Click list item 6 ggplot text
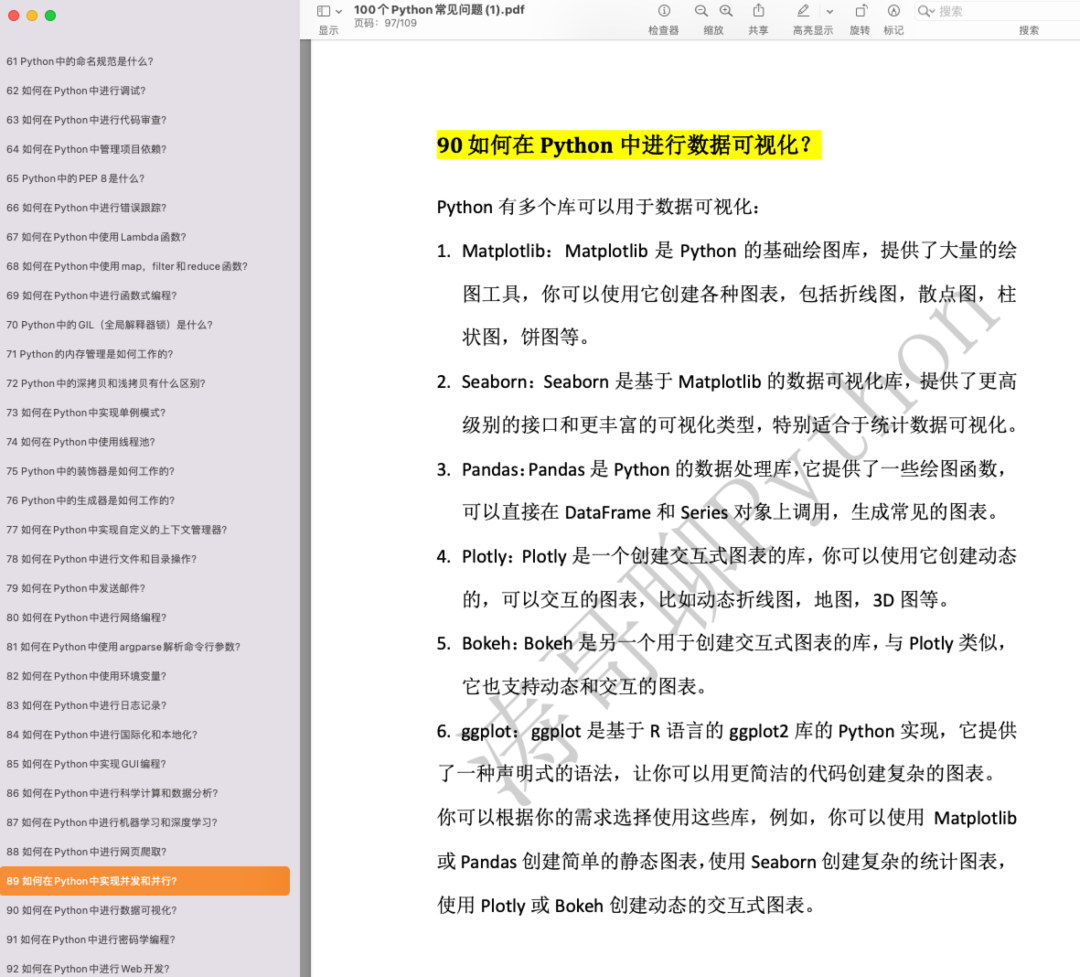 (727, 752)
